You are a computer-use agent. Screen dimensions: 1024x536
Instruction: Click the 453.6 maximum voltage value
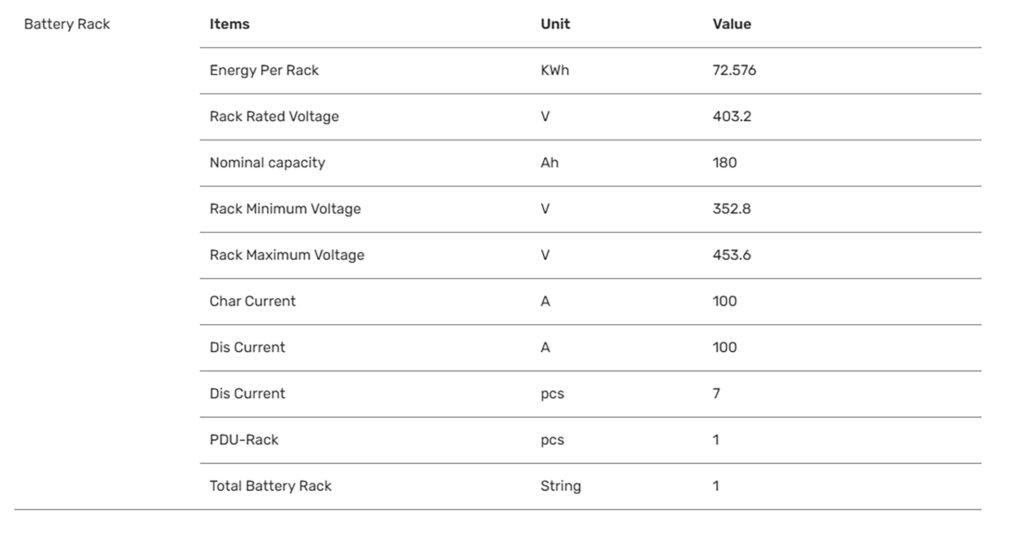coord(732,255)
